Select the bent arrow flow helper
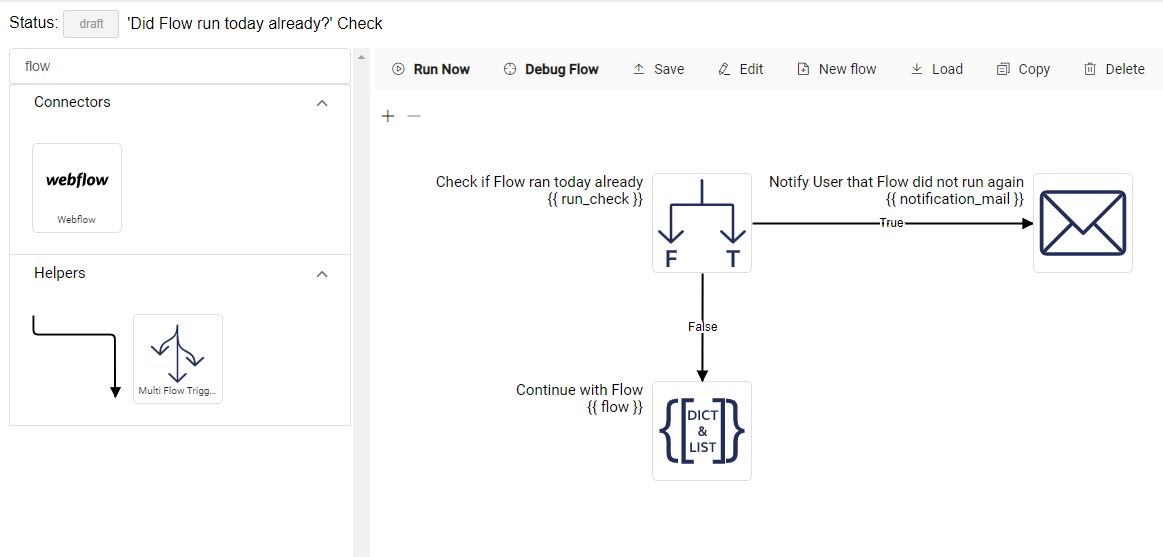Screen dimensions: 1163x557 (76, 357)
